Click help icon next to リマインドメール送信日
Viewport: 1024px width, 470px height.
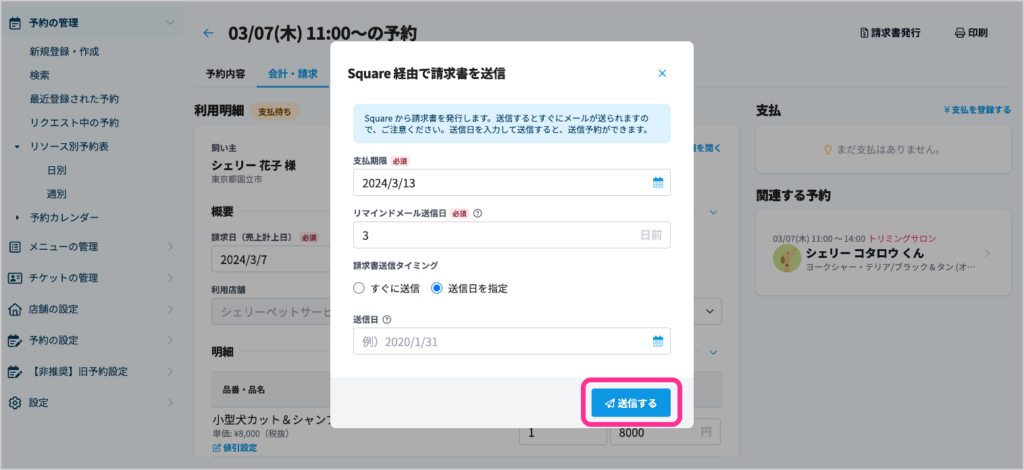click(477, 213)
